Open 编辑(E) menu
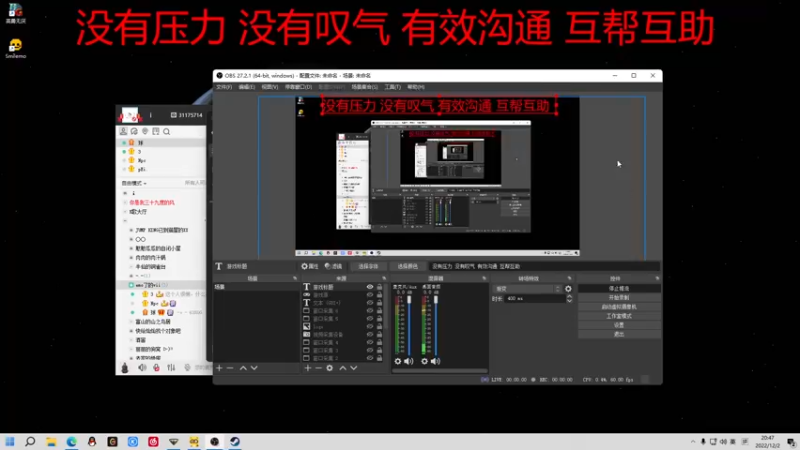The image size is (800, 450). [246, 87]
